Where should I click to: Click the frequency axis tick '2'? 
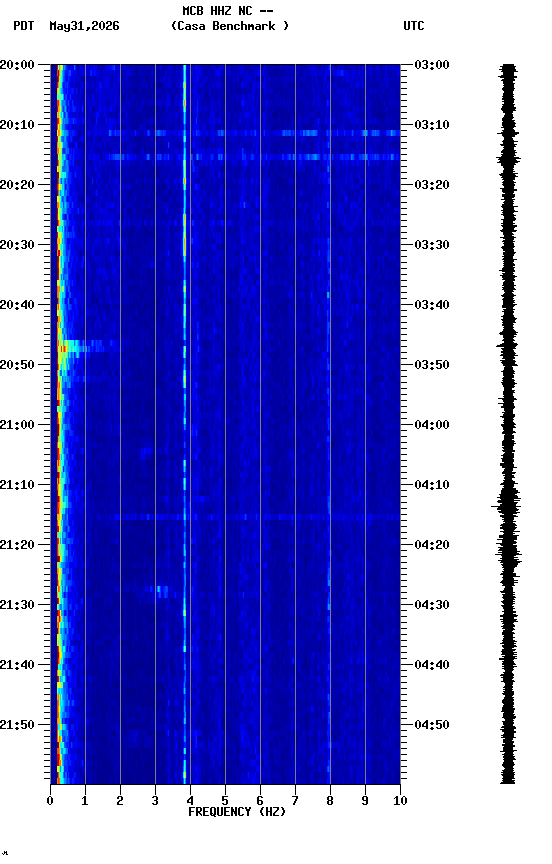[120, 801]
